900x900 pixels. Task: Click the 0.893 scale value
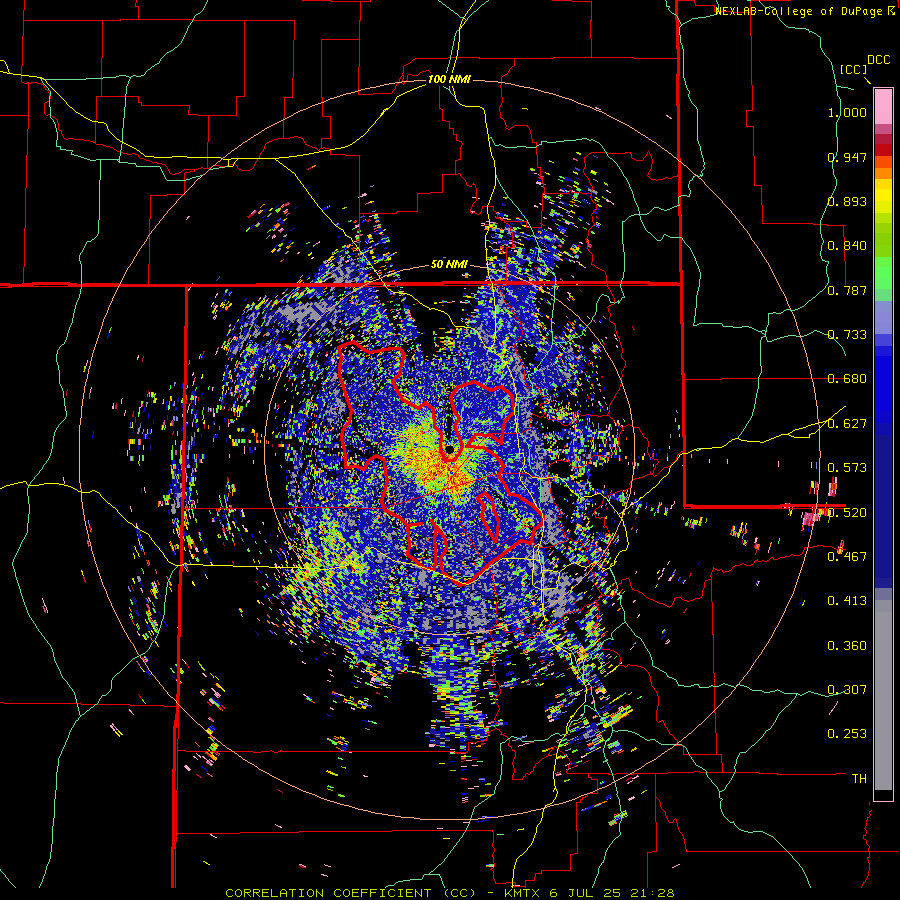pyautogui.click(x=847, y=201)
